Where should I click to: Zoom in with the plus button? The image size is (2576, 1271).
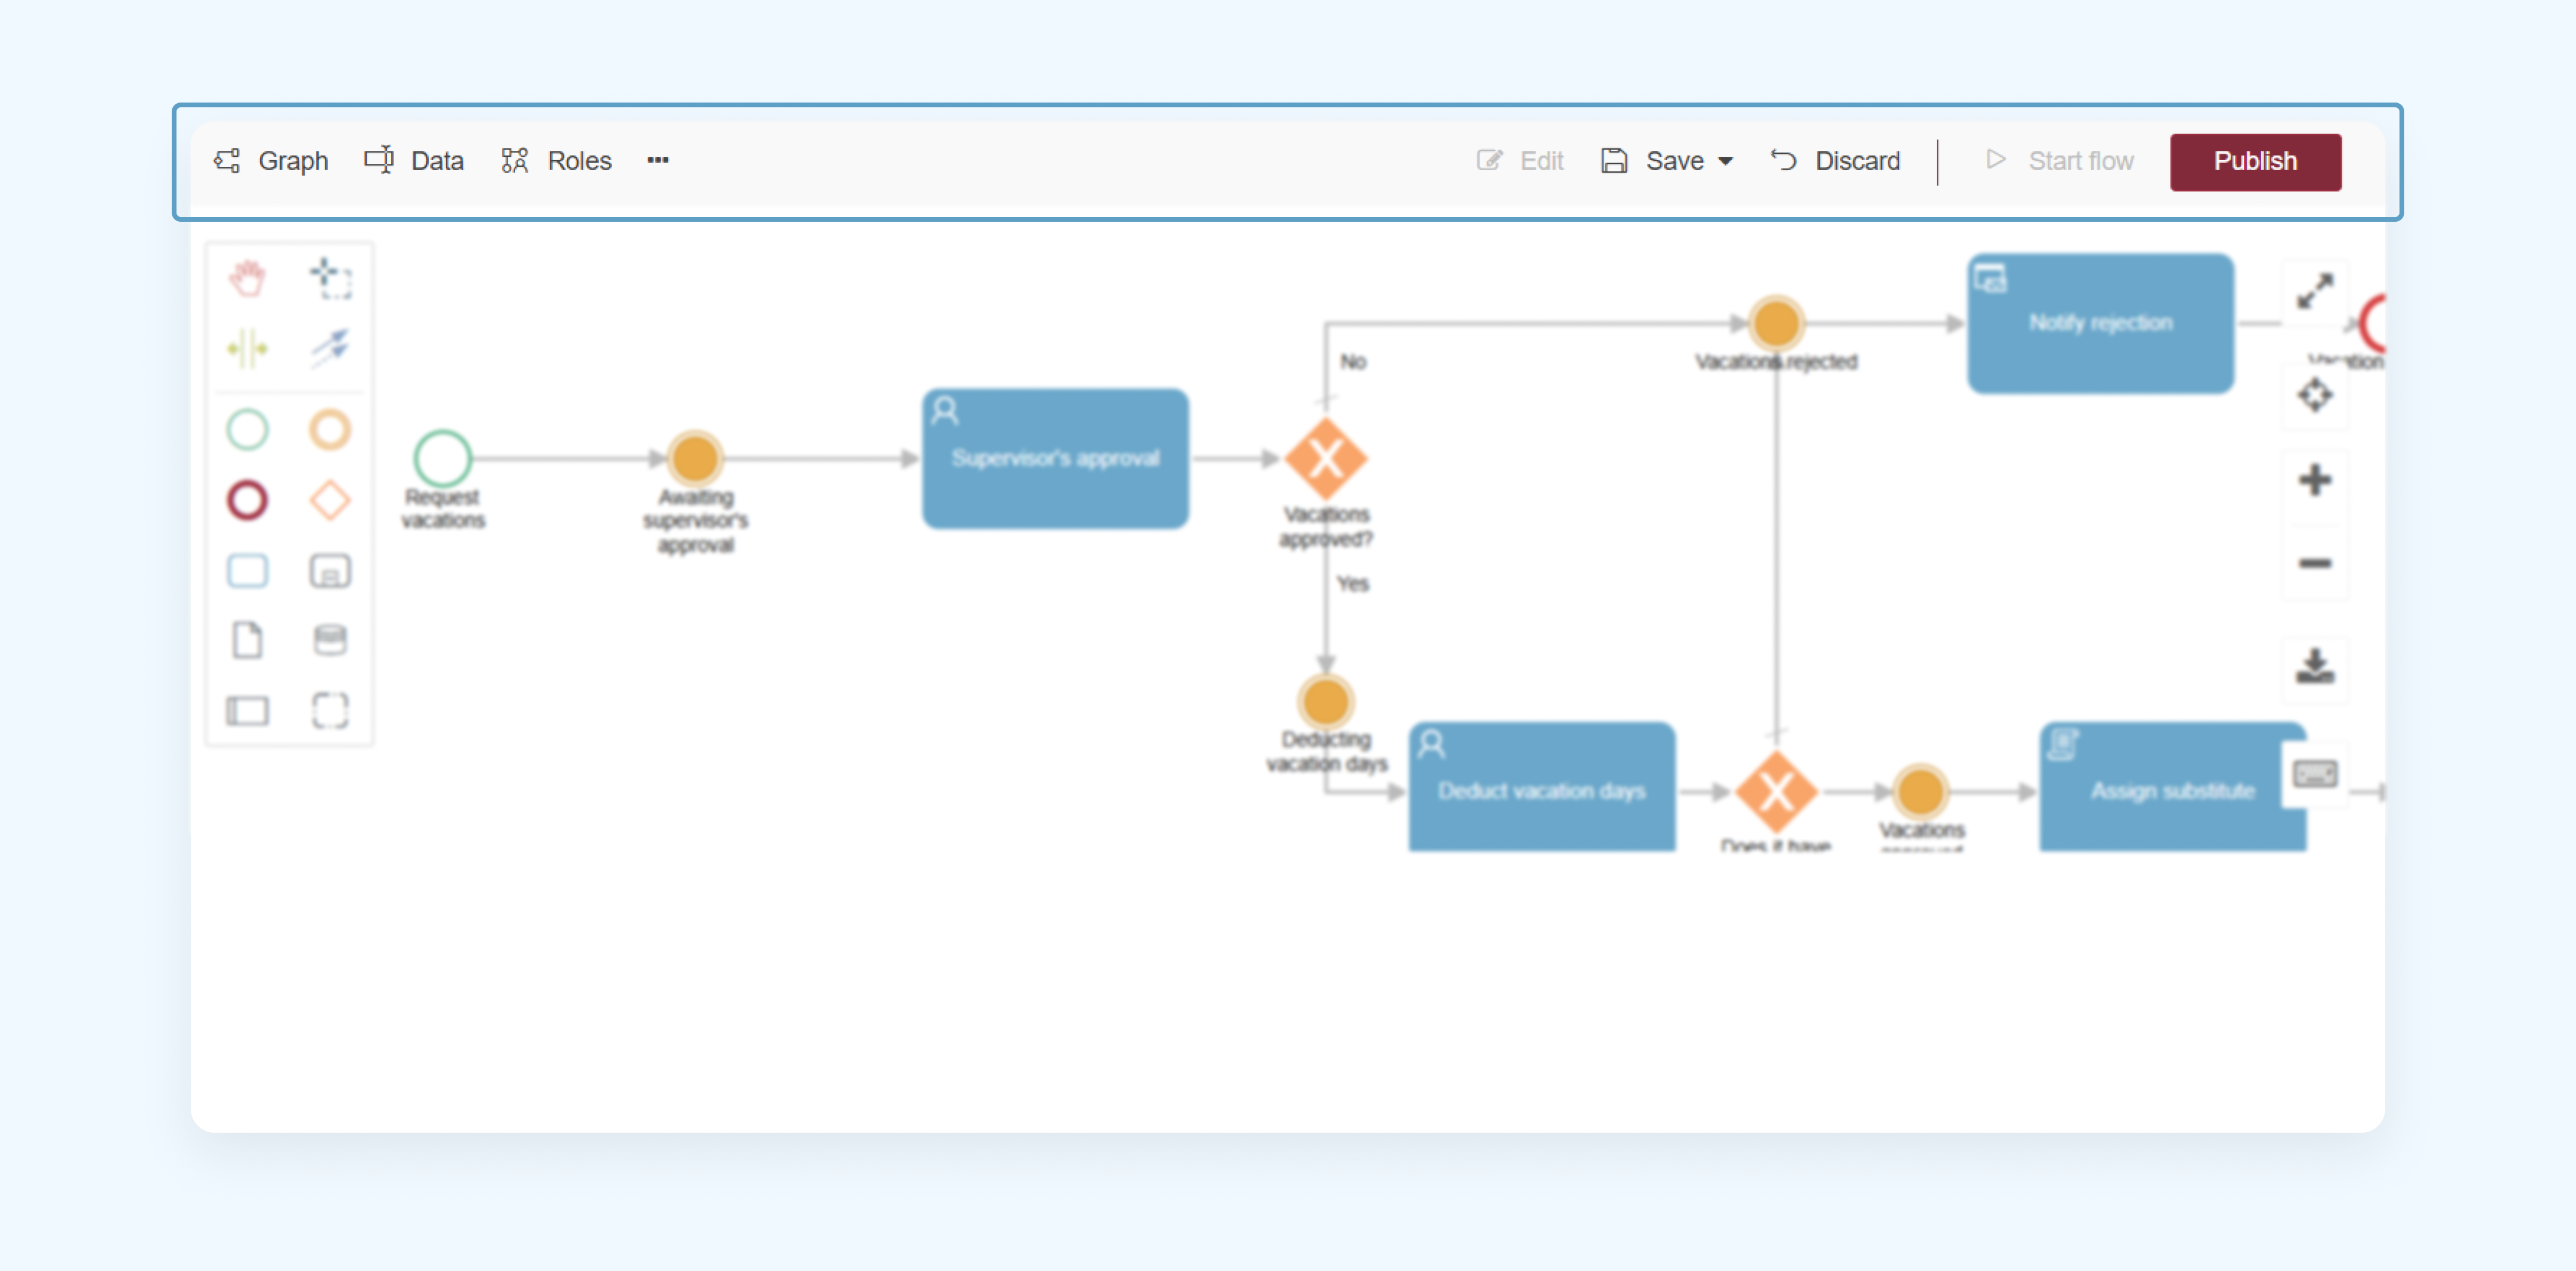(2315, 480)
